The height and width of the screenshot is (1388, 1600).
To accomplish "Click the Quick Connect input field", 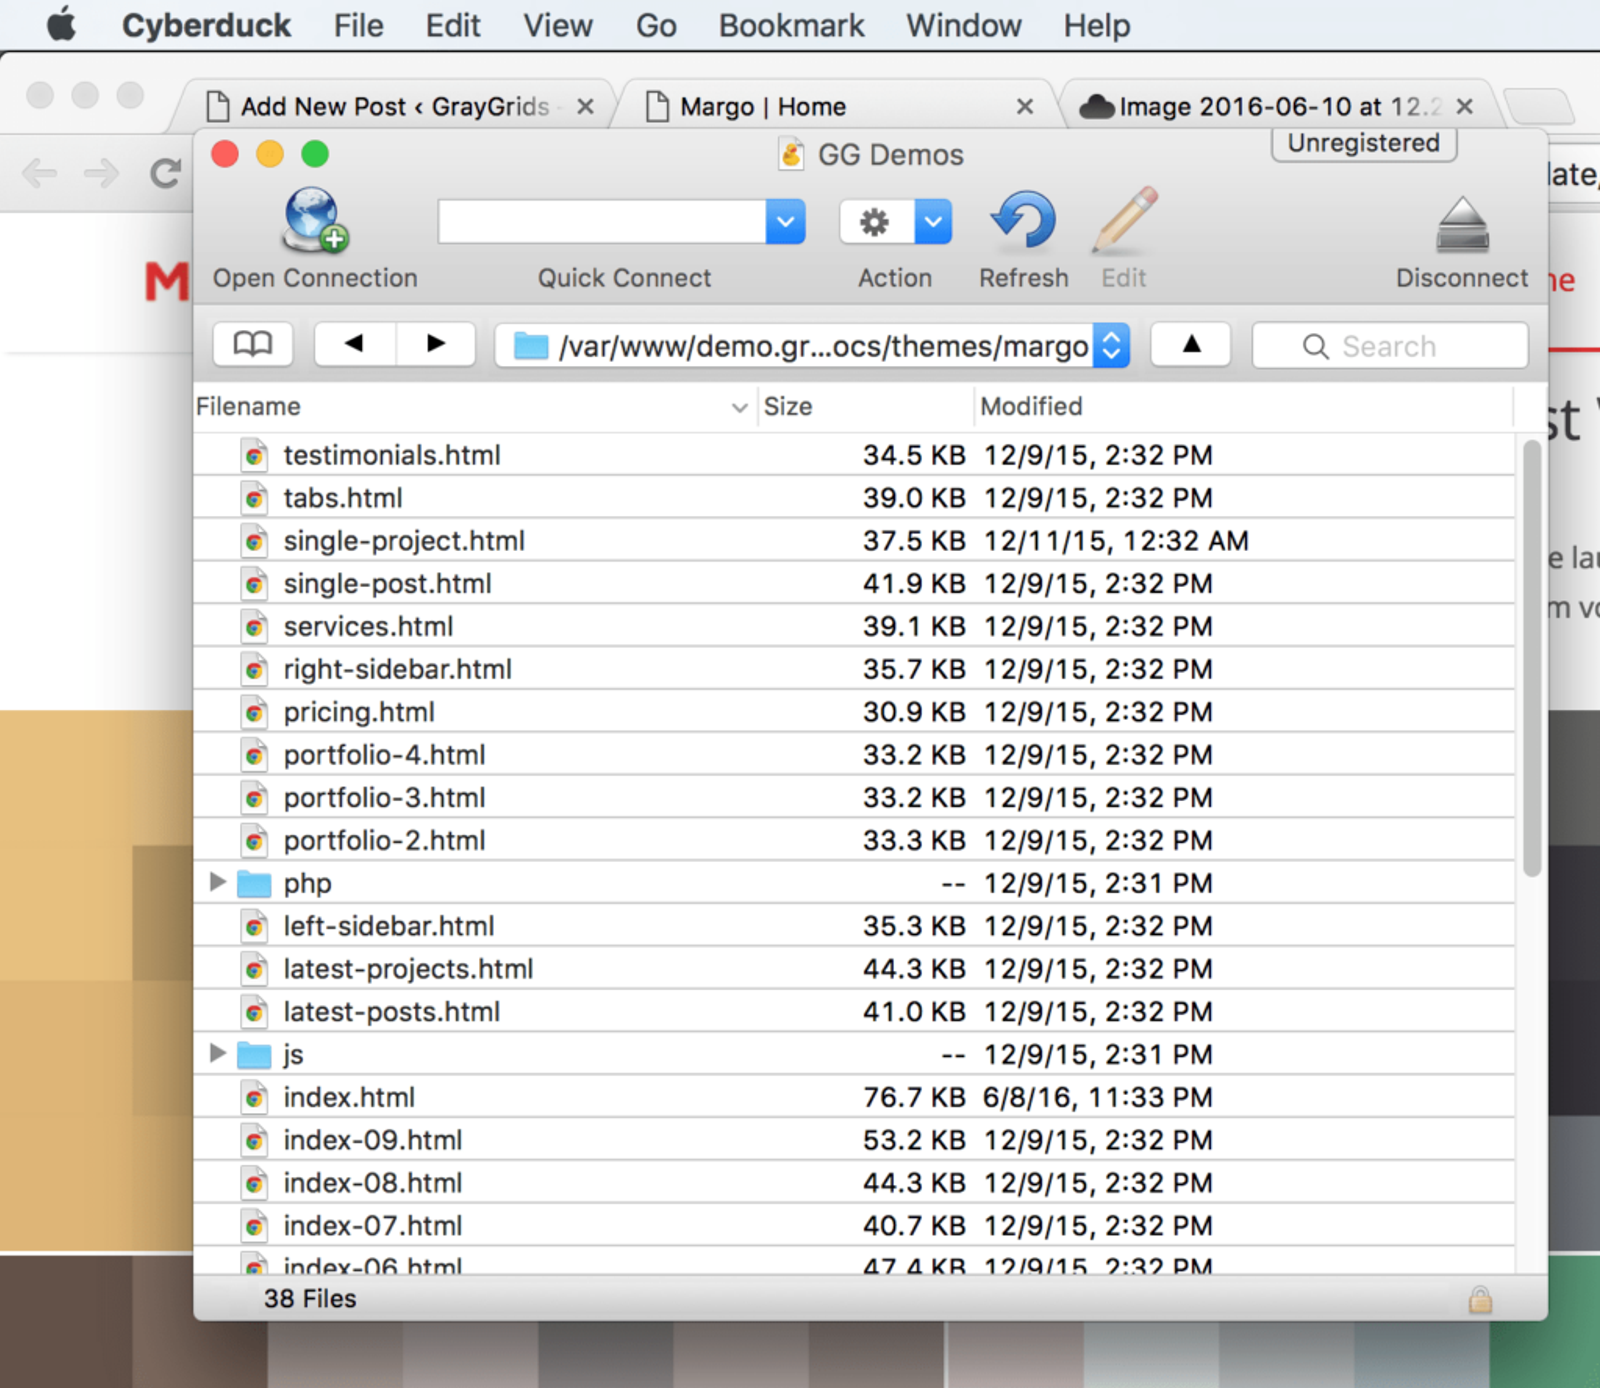I will click(602, 222).
